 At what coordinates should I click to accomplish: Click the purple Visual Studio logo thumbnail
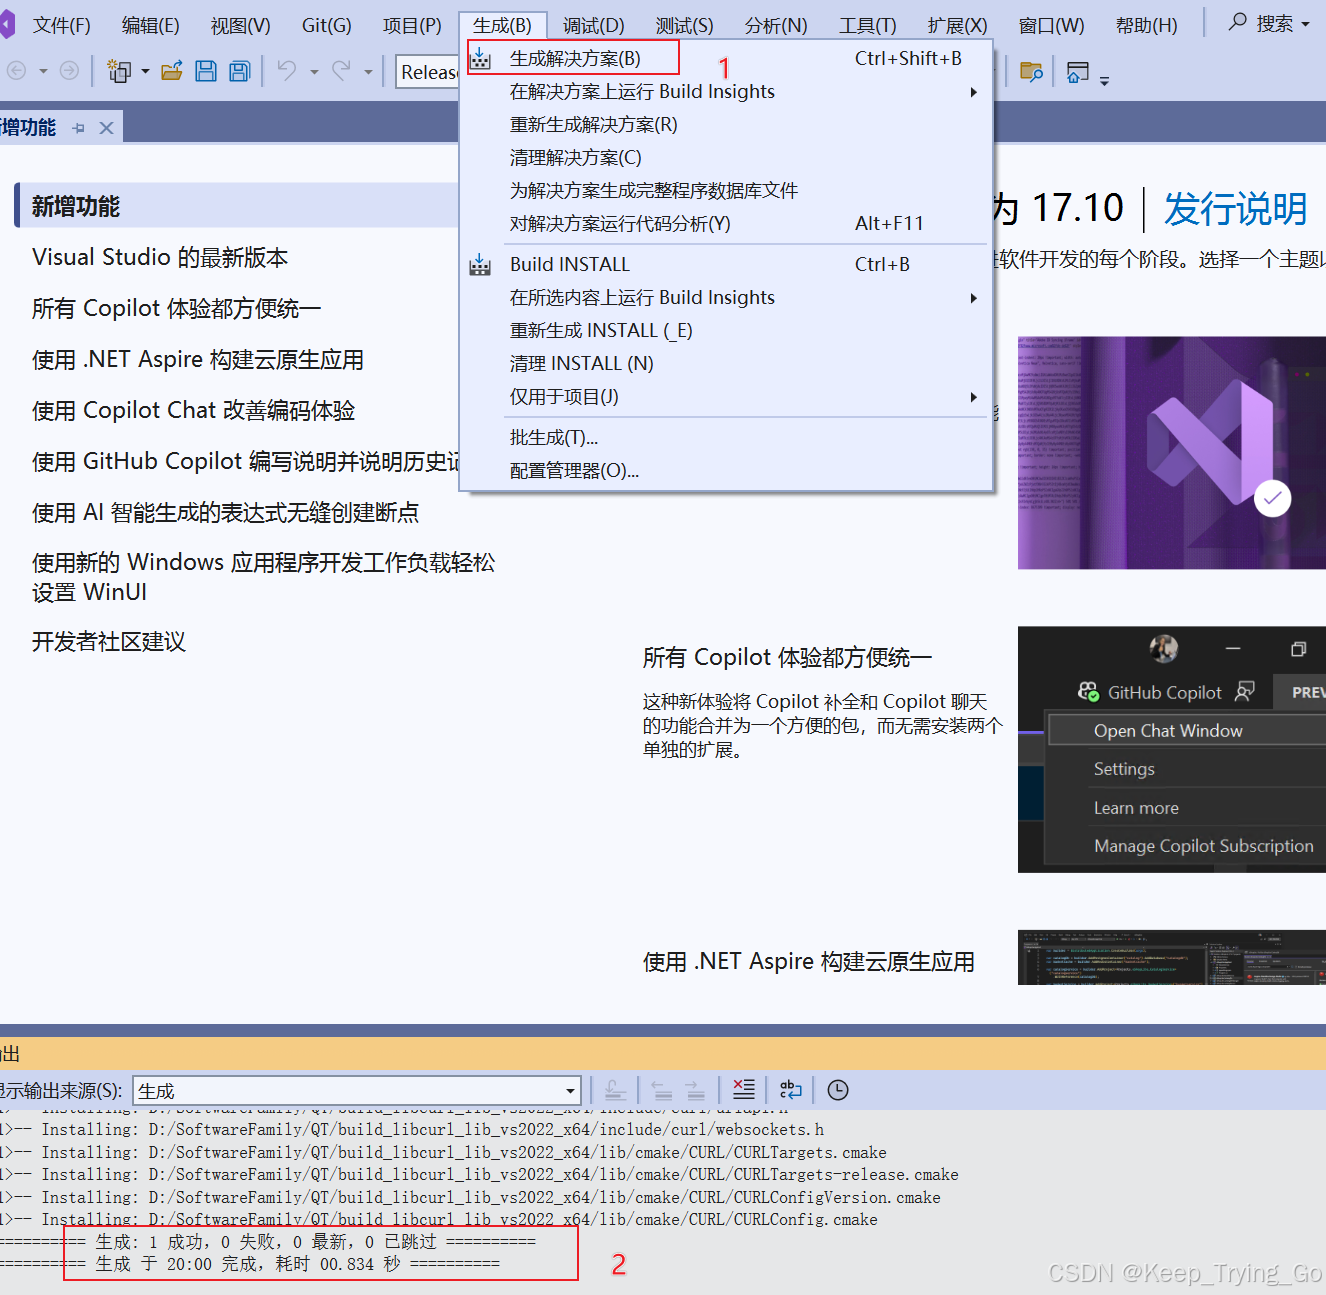tap(1172, 453)
